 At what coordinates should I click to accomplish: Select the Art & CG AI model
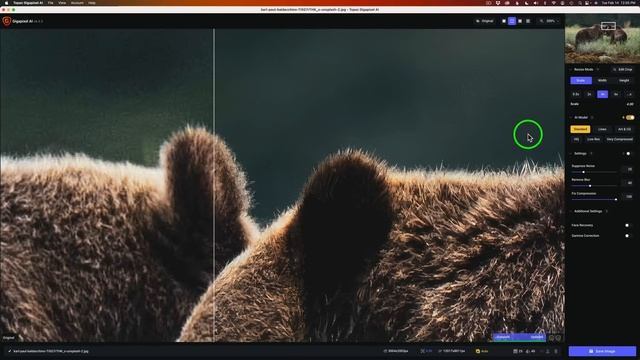624,129
